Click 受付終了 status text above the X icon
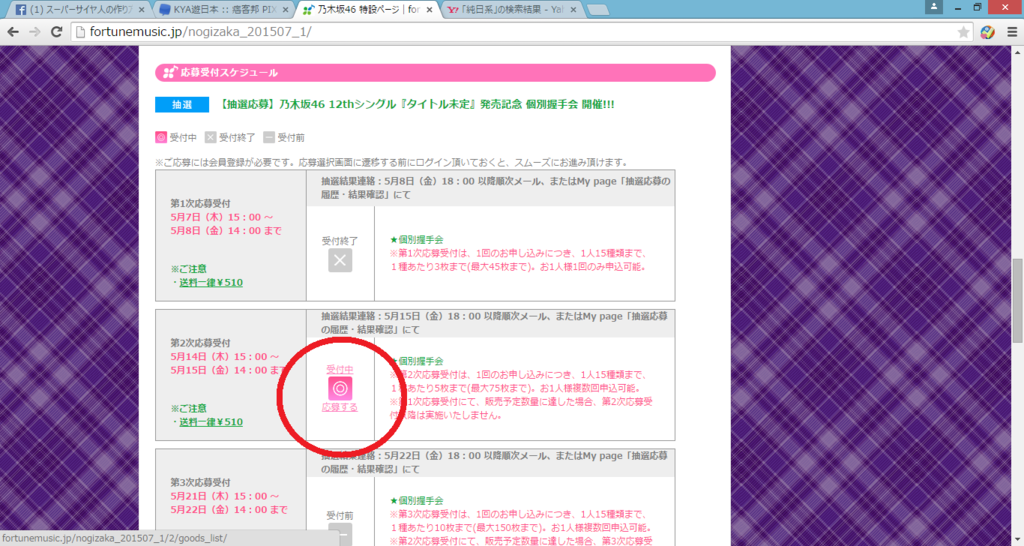This screenshot has height=546, width=1024. 340,241
